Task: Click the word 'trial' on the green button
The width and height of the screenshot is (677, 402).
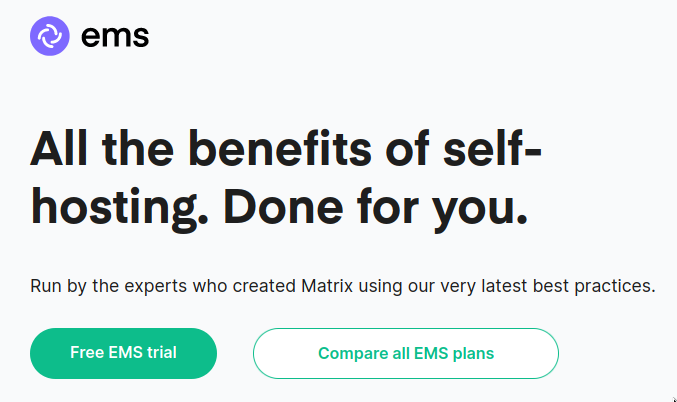Action: click(161, 352)
